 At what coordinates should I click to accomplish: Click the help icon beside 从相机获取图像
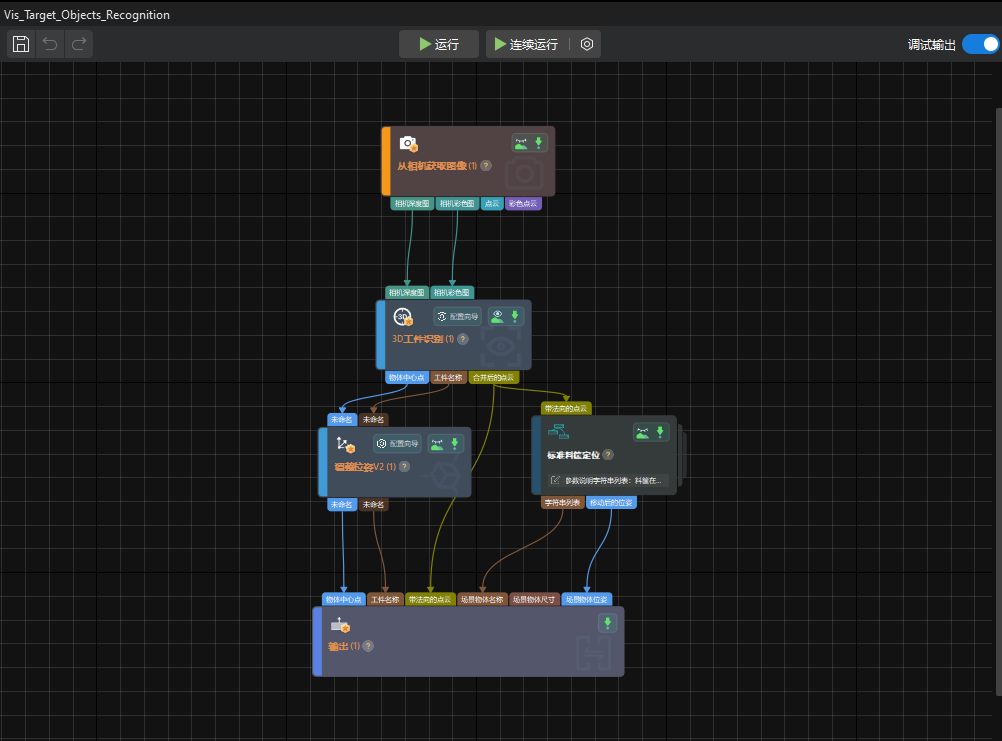click(x=486, y=166)
